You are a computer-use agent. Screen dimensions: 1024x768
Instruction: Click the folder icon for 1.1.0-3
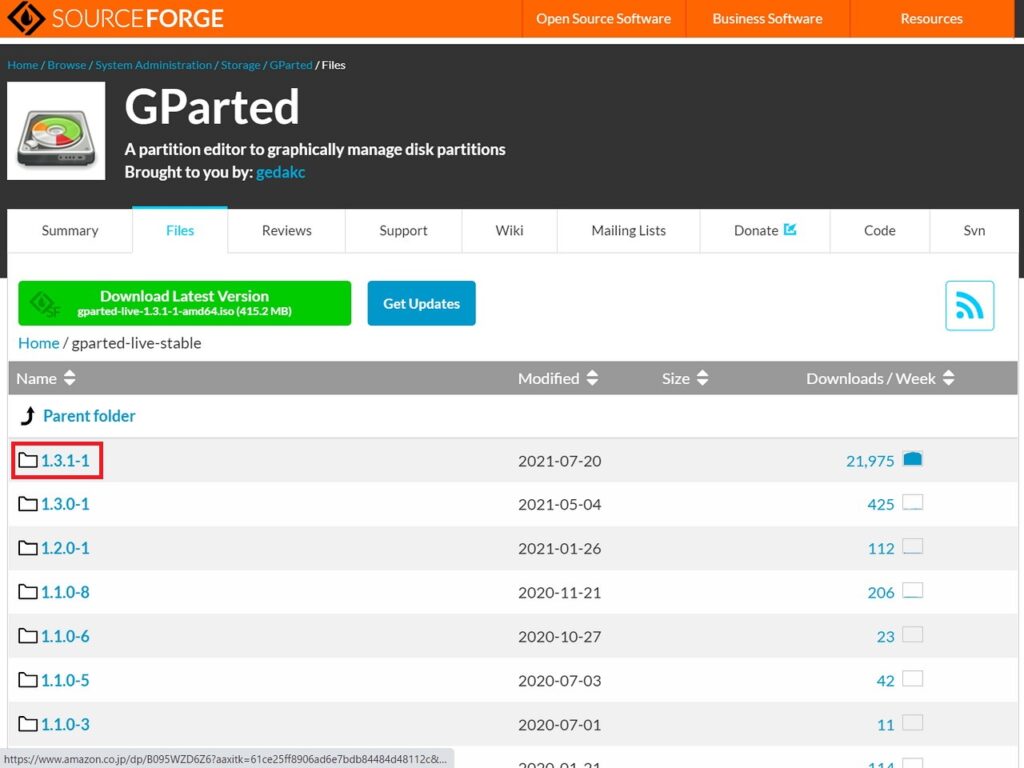[27, 724]
